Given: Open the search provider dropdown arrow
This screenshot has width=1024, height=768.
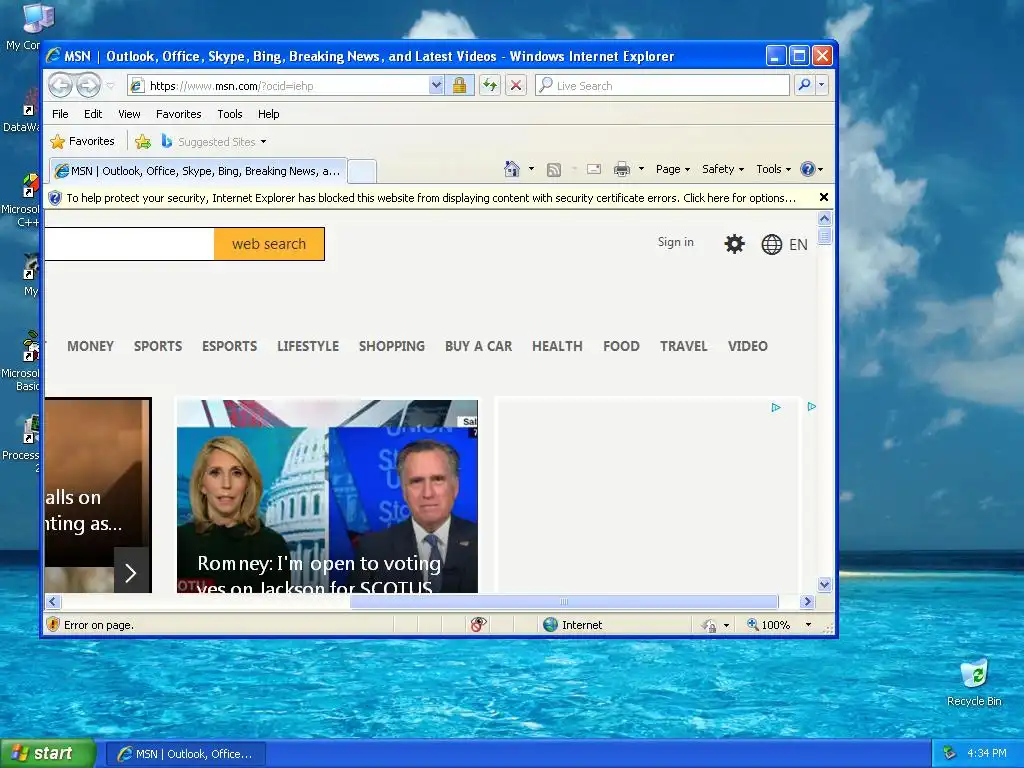Looking at the screenshot, I should coord(822,86).
